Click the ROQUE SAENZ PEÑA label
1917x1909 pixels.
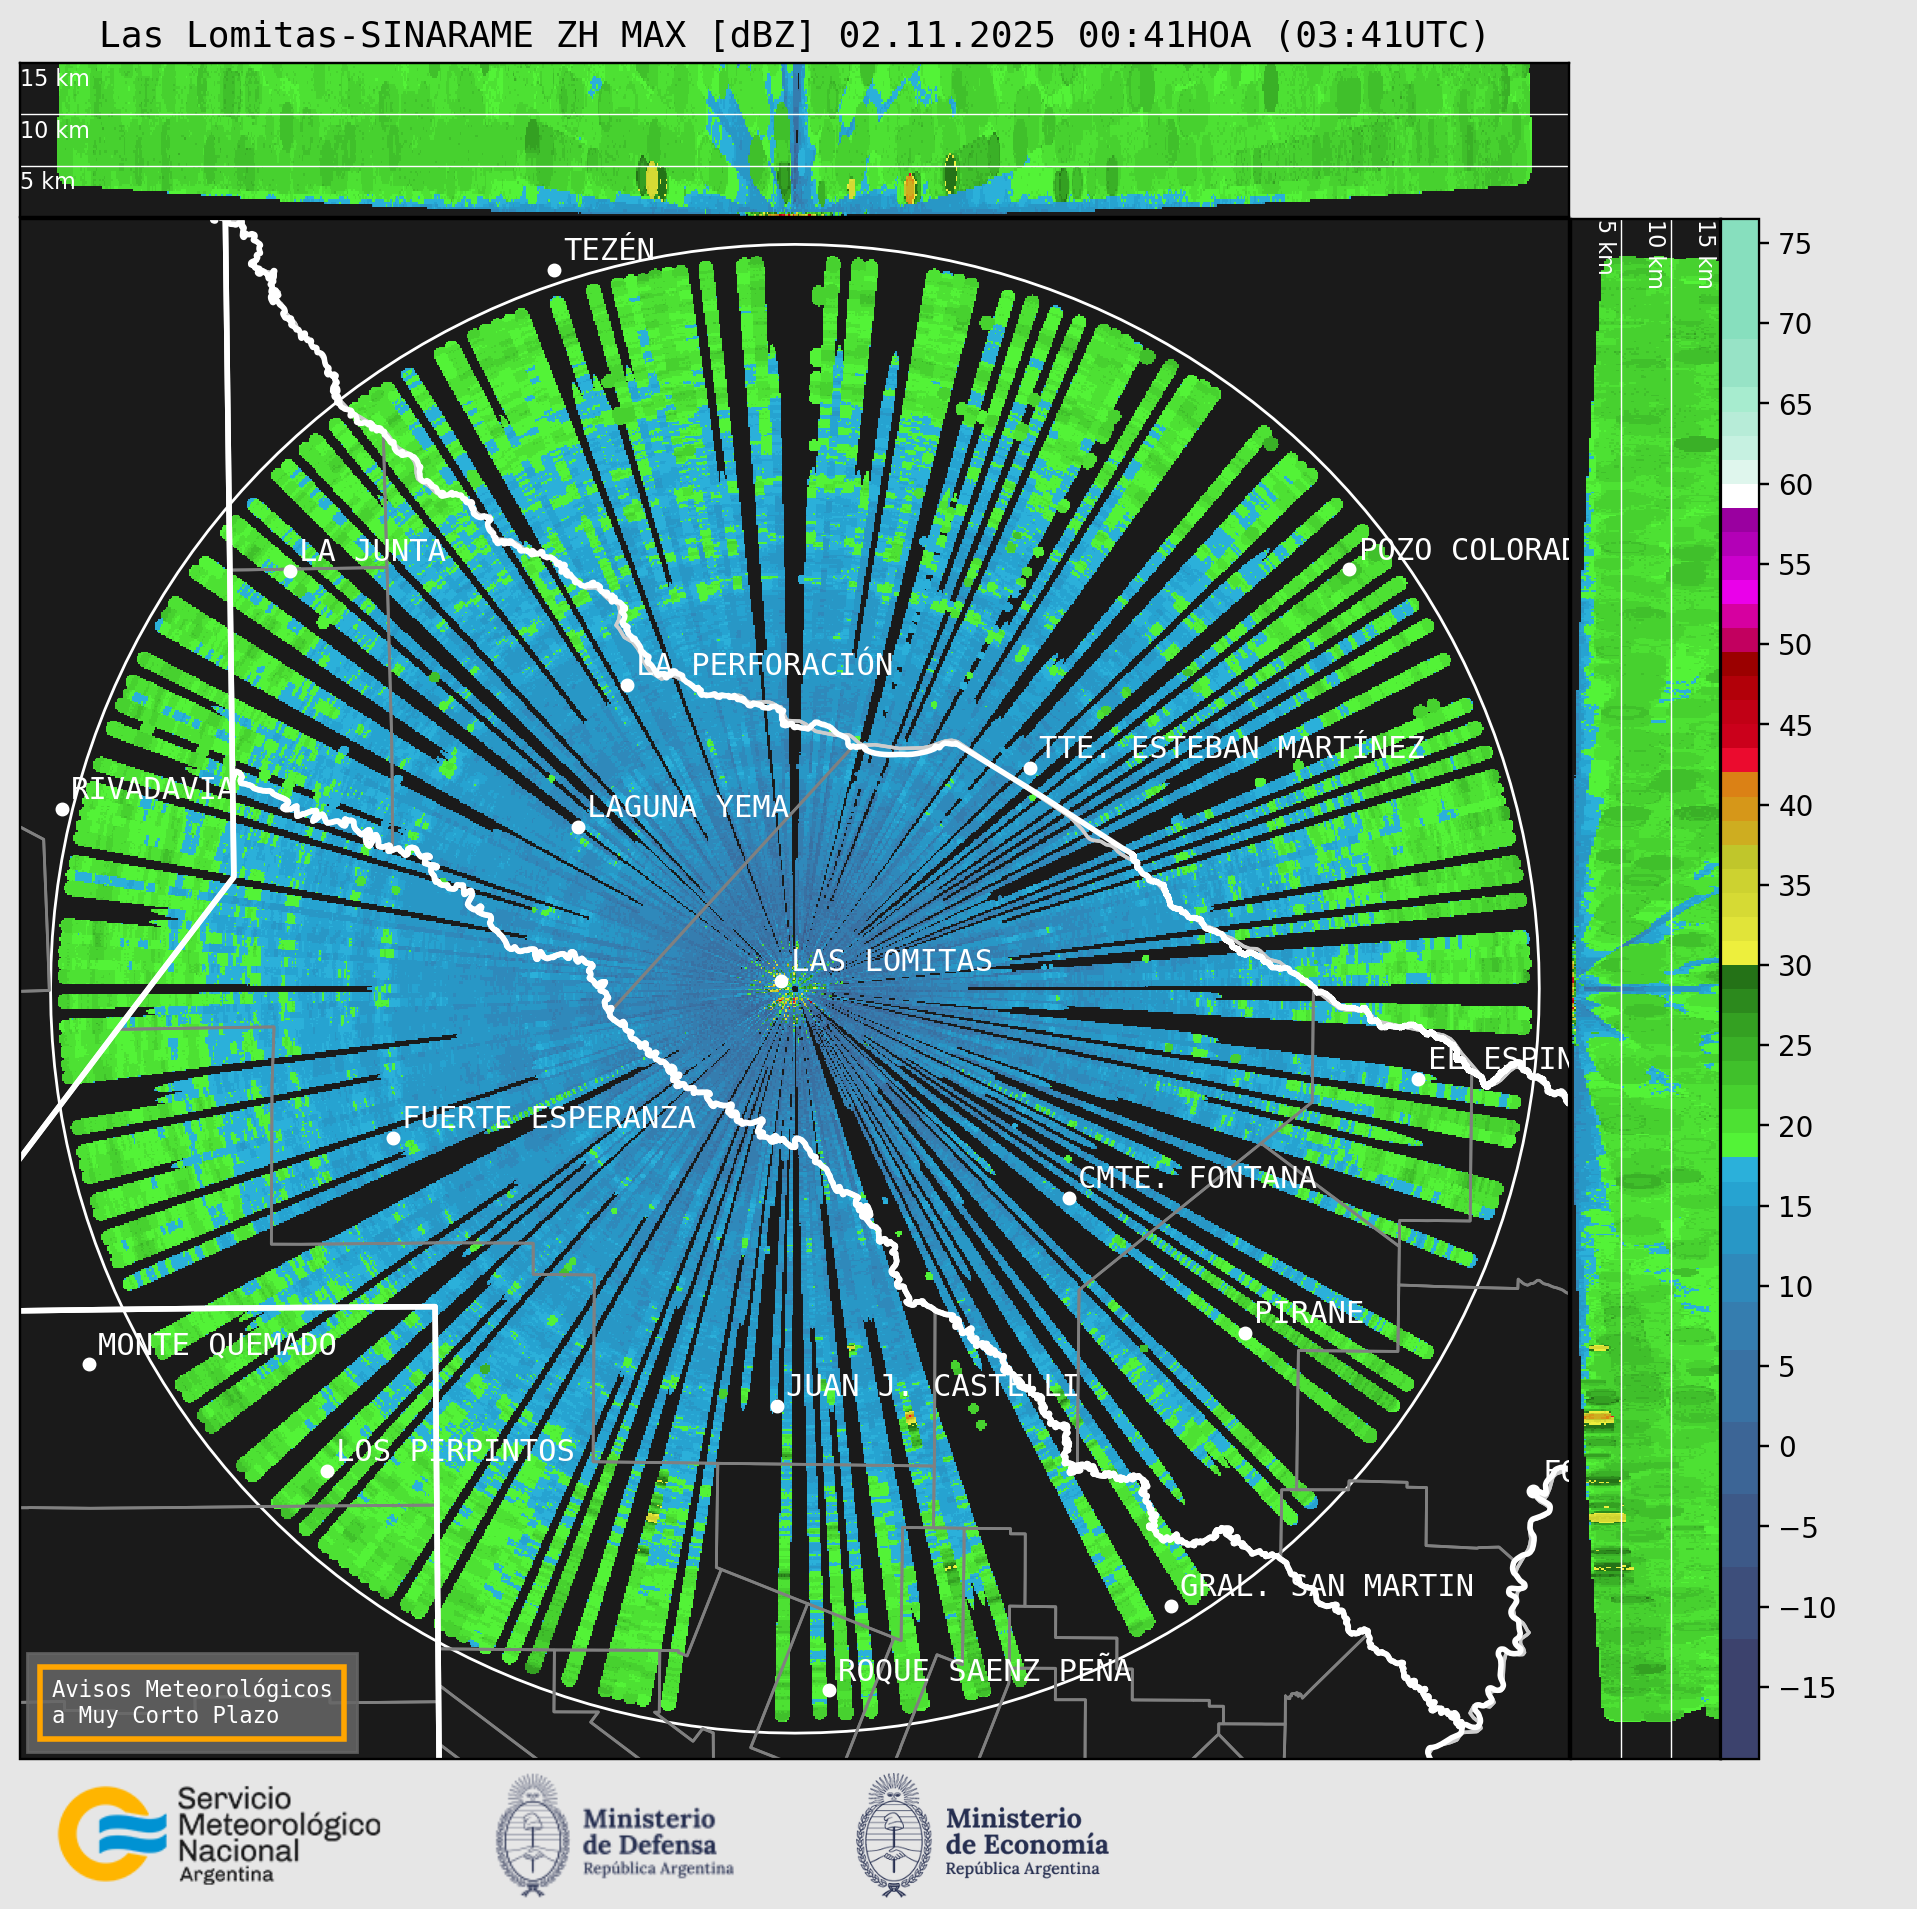point(985,1670)
